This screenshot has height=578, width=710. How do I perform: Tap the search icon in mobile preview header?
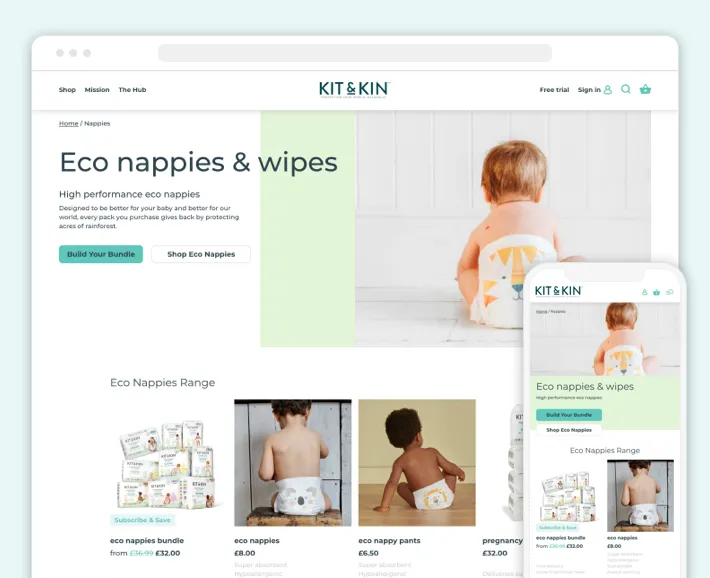coord(670,292)
